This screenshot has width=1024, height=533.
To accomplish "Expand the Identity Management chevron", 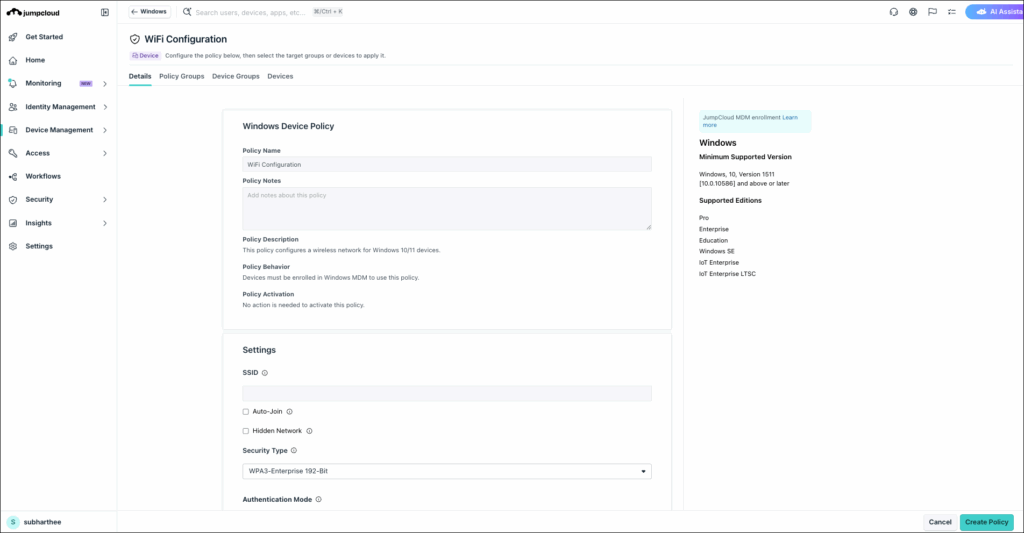I will (104, 106).
